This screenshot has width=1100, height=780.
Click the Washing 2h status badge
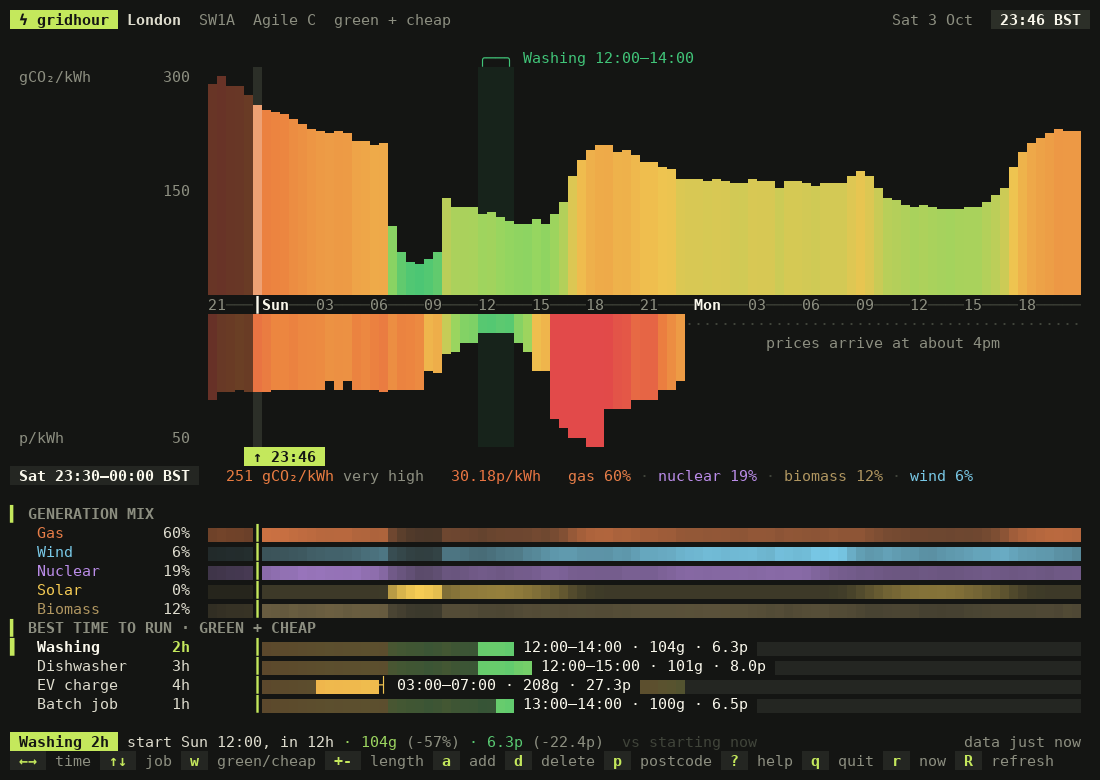64,741
